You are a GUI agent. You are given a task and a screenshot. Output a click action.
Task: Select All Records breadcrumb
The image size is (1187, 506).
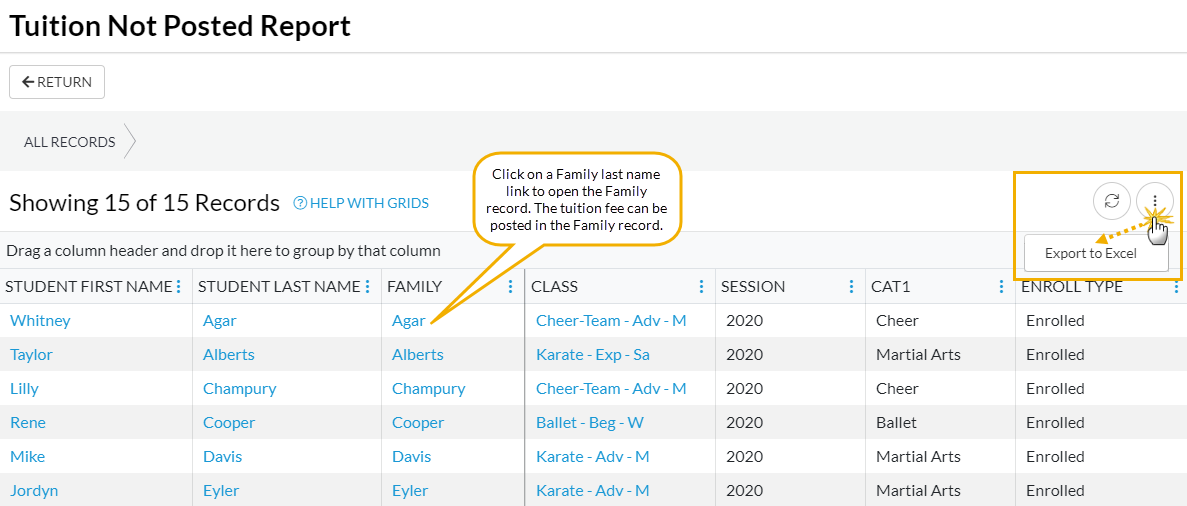(x=70, y=142)
